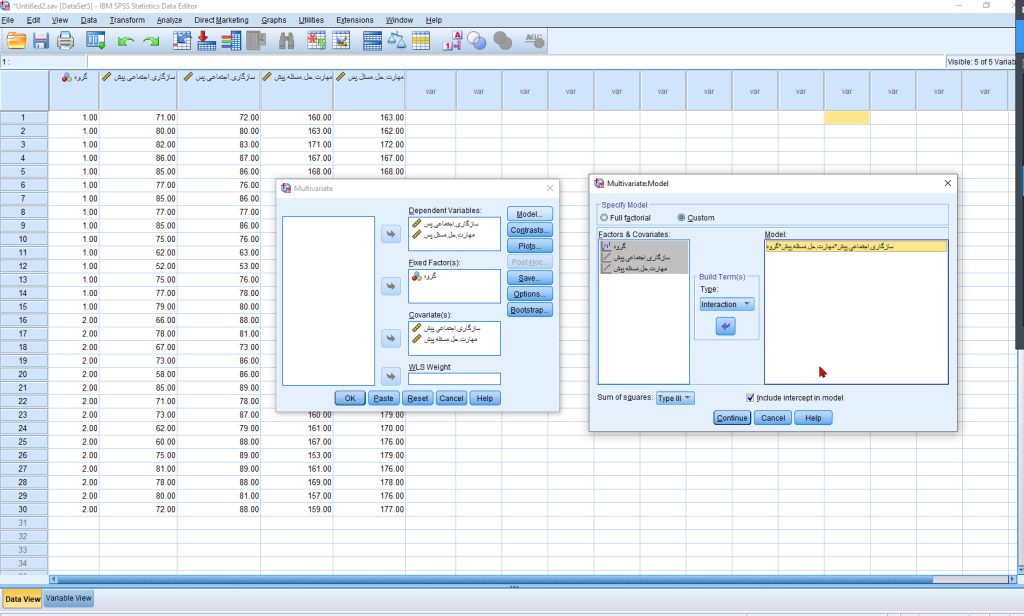Image resolution: width=1024 pixels, height=616 pixels.
Task: Click OK in the Multivariate dialog
Action: point(350,398)
